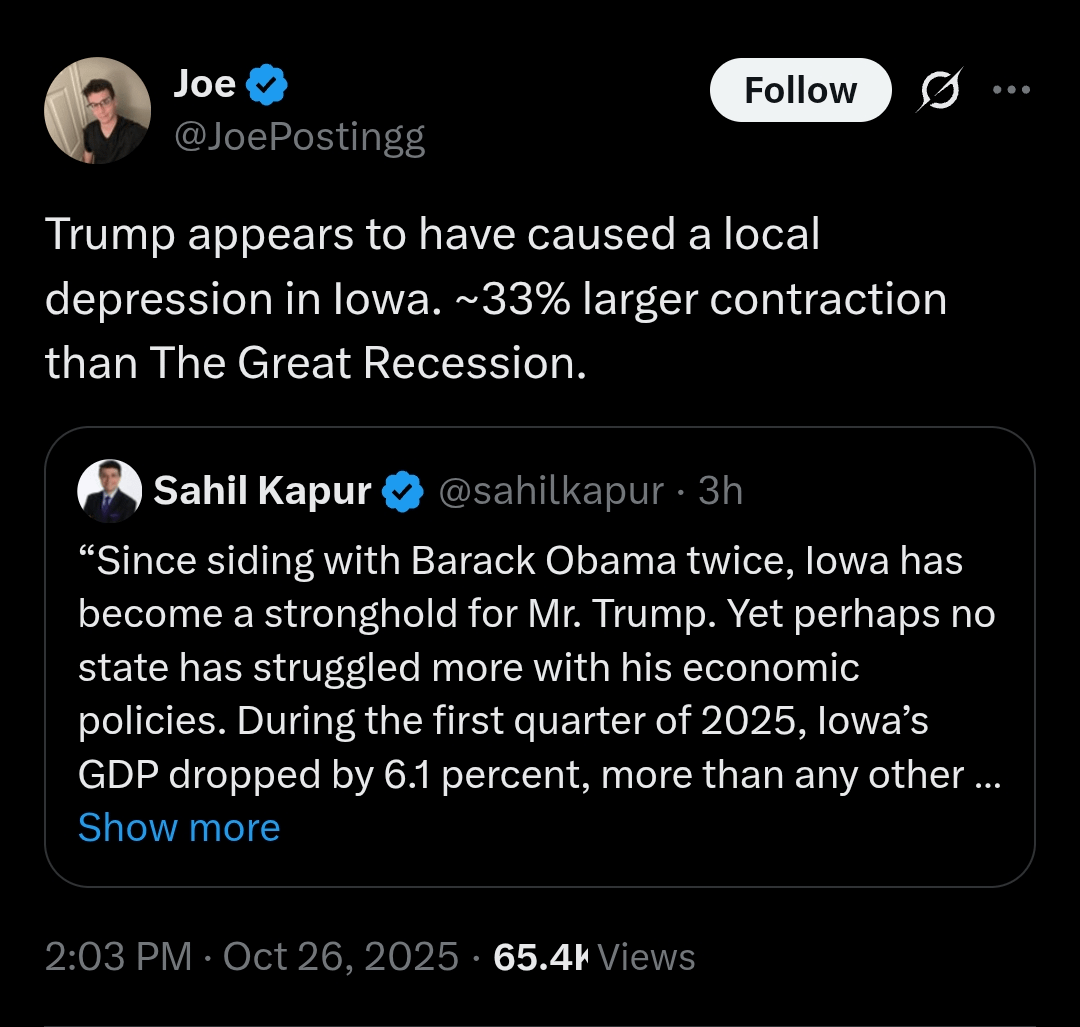Open Sahil Kapur's small avatar
The image size is (1080, 1027).
pos(110,491)
